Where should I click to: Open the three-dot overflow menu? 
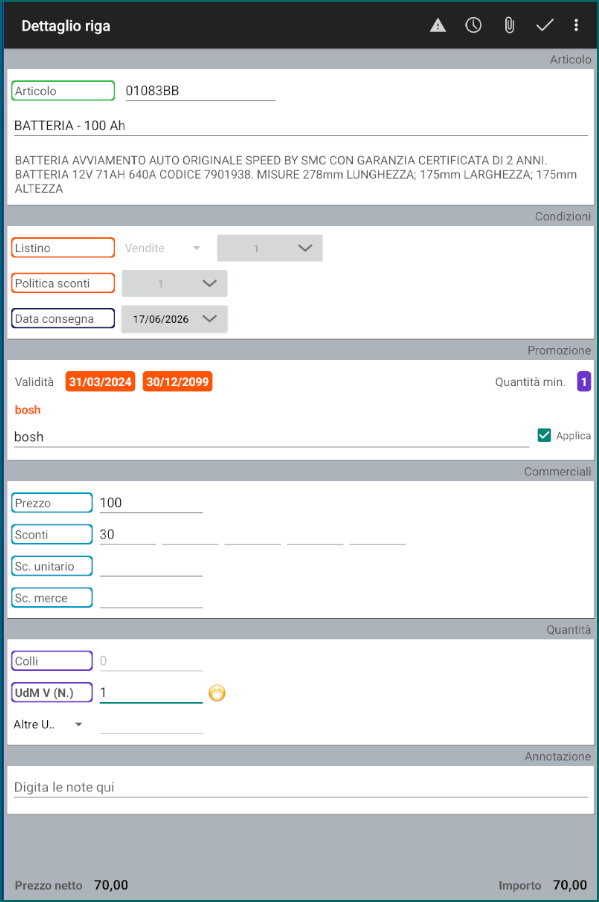click(576, 25)
